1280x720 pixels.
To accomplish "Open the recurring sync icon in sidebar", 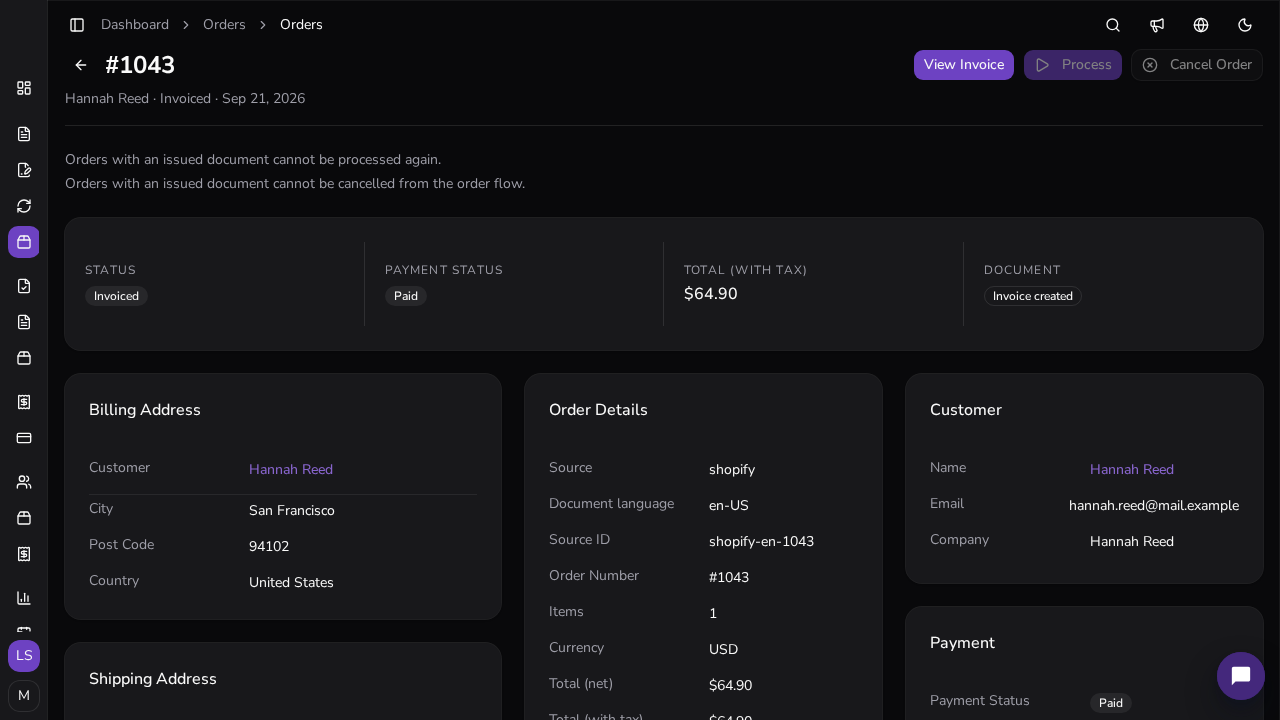I will click(24, 206).
